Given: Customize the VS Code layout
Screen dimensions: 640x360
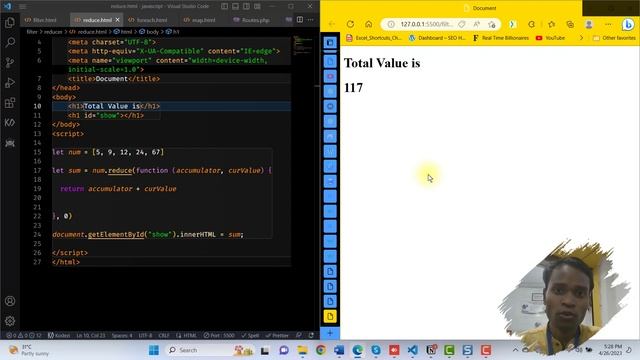Looking at the screenshot, I should pyautogui.click(x=258, y=6).
